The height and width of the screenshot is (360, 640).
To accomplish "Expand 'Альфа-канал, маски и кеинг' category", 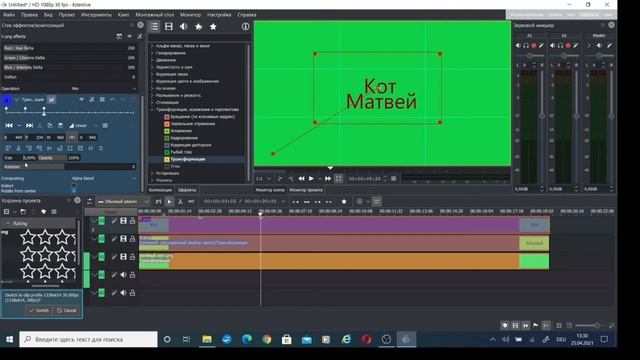I will coord(152,46).
